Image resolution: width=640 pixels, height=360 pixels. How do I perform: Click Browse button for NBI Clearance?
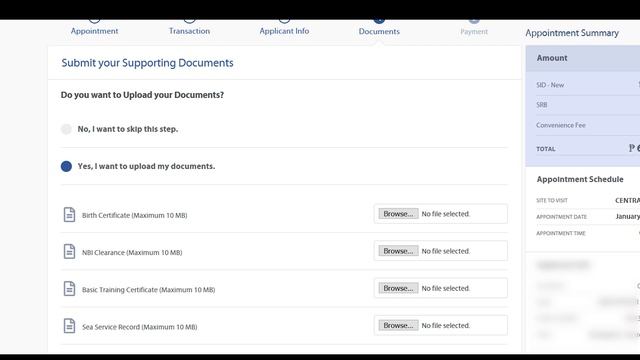click(398, 251)
